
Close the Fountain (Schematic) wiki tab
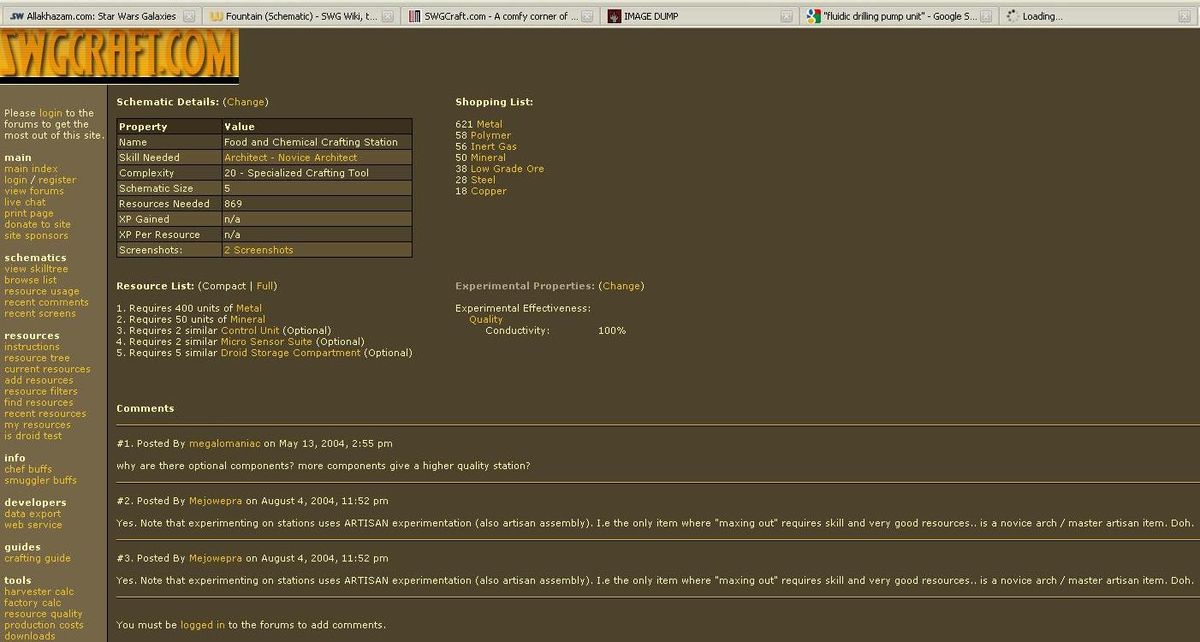(x=387, y=16)
